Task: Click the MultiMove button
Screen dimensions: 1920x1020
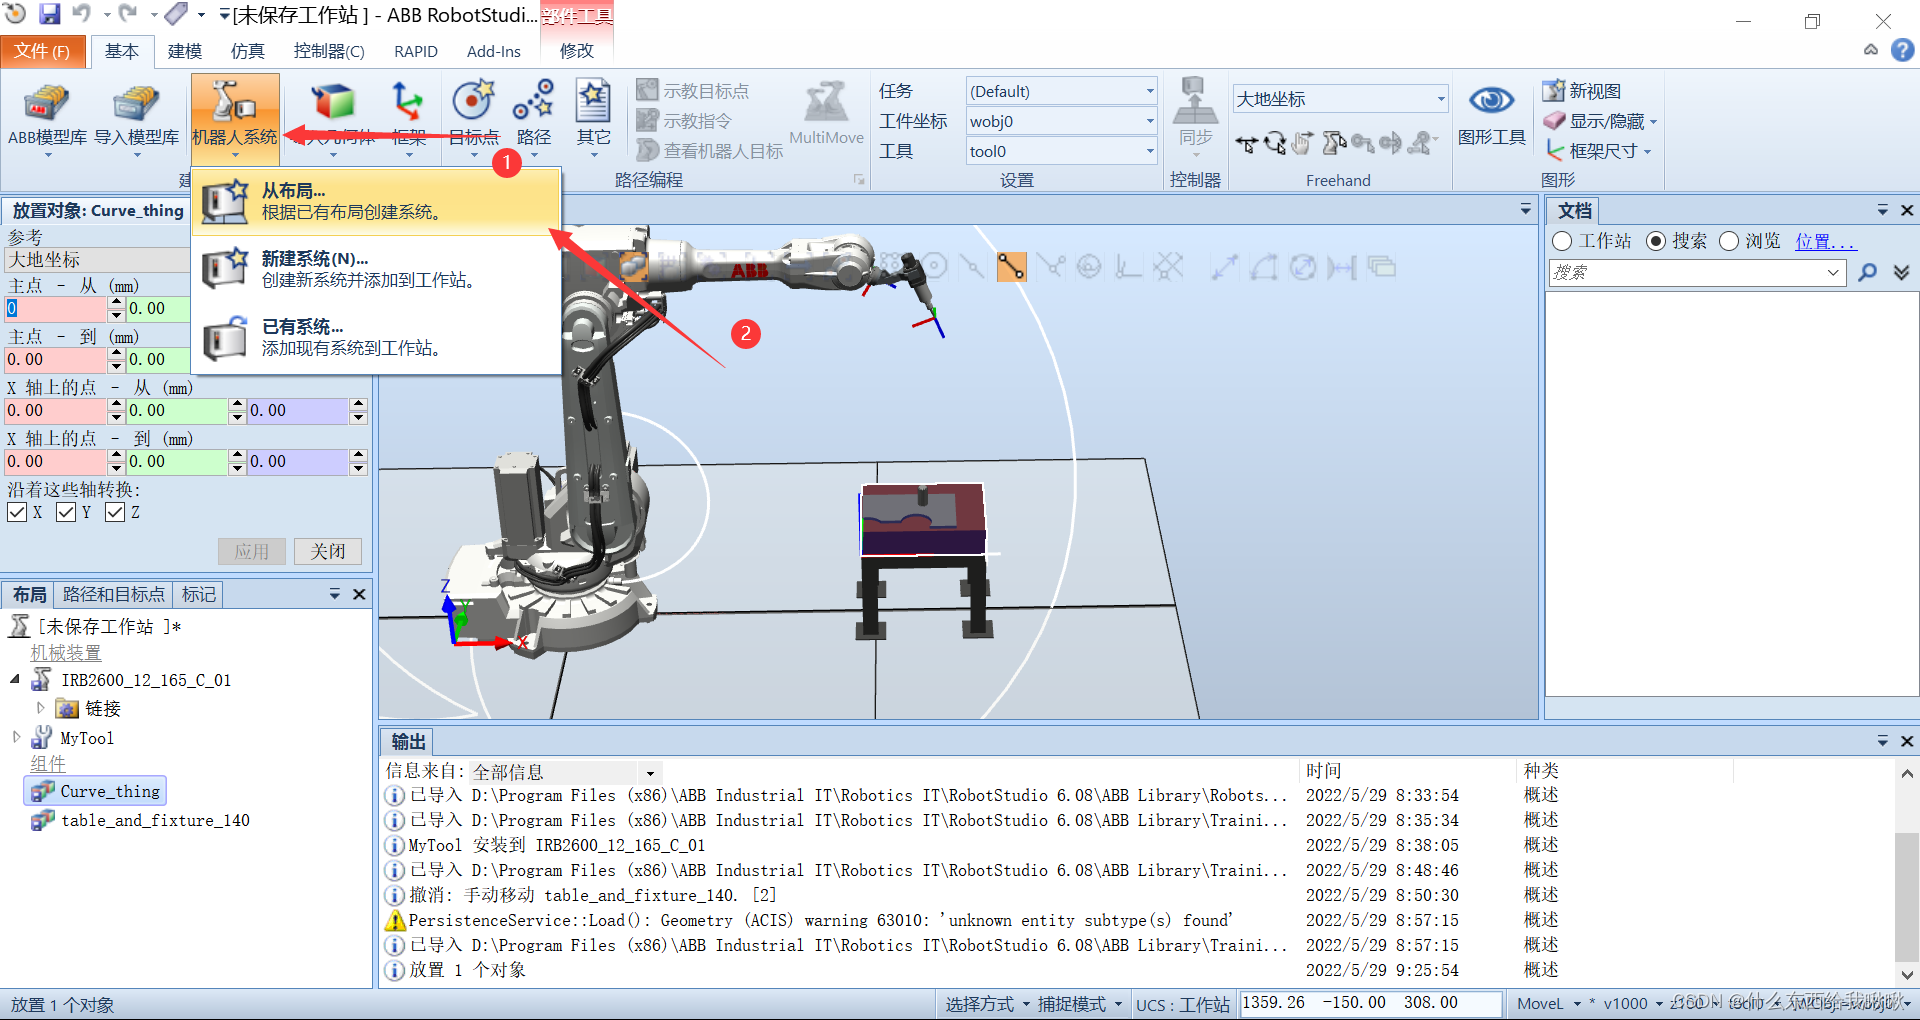Action: coord(826,114)
